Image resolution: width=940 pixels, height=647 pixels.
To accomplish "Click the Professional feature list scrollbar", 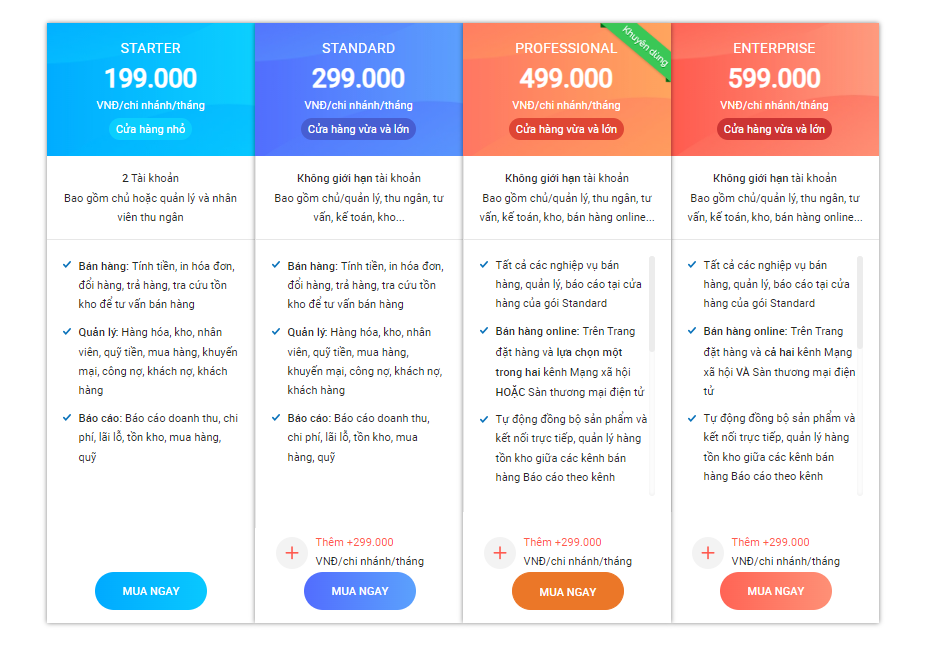I will (x=652, y=304).
